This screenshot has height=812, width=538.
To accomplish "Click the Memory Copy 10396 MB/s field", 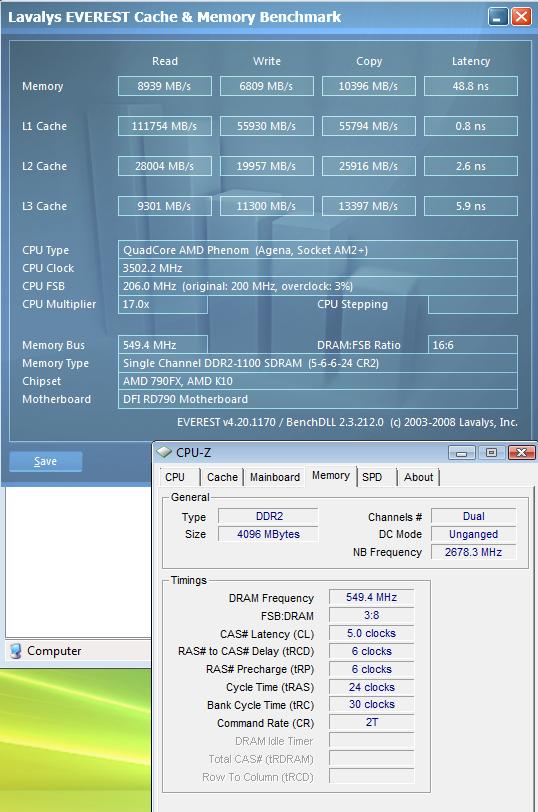I will 369,86.
